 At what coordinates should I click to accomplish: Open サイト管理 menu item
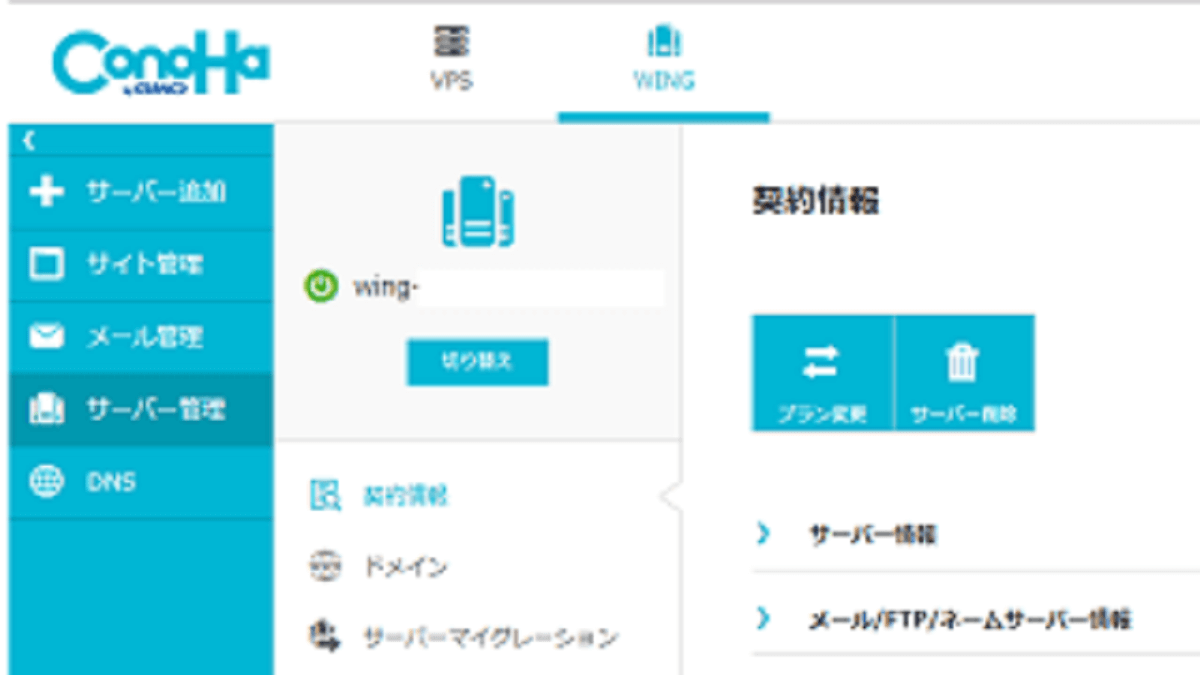pyautogui.click(x=141, y=265)
